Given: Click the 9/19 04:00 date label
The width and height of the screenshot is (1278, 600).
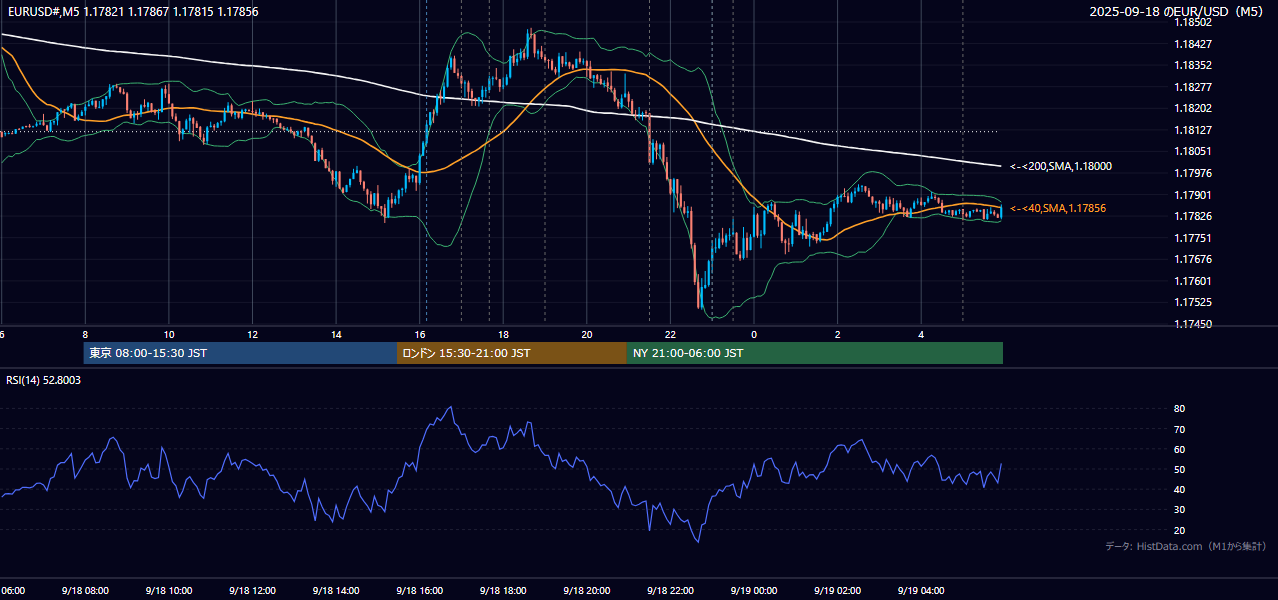Looking at the screenshot, I should point(921,590).
